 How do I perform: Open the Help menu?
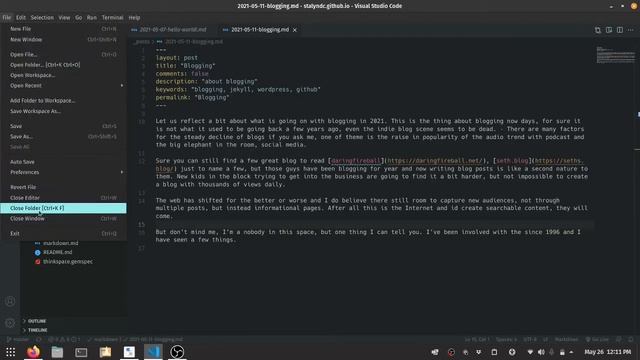click(x=134, y=18)
